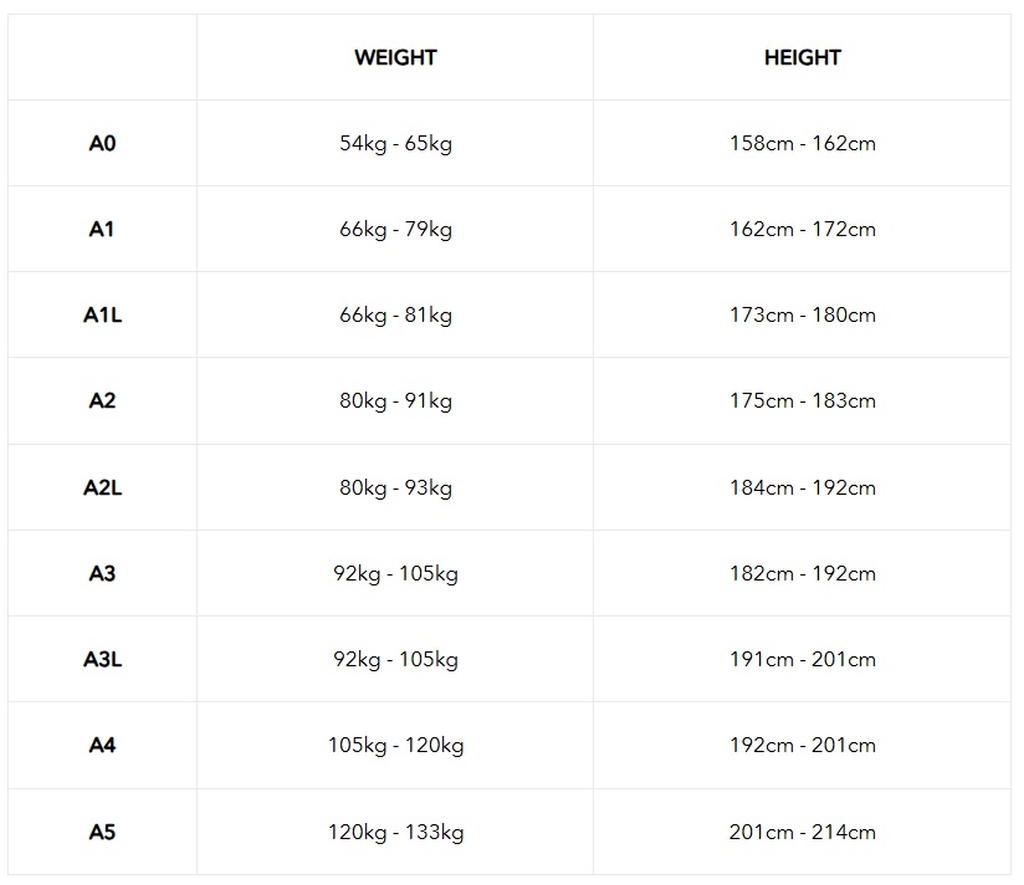Click the HEIGHT column header

(802, 57)
